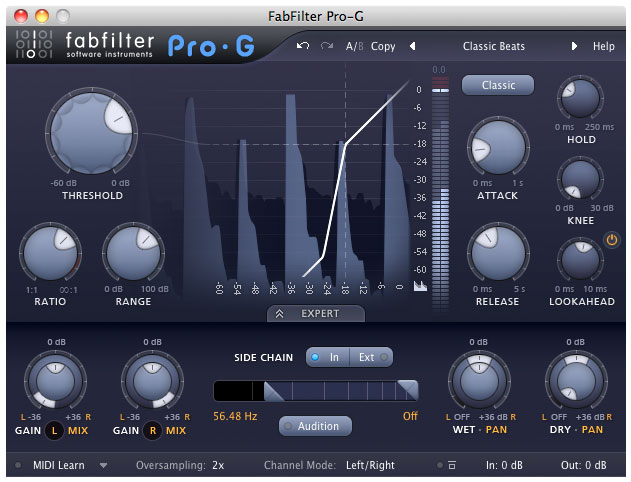Click the Copy button
The image size is (631, 482).
pos(383,46)
